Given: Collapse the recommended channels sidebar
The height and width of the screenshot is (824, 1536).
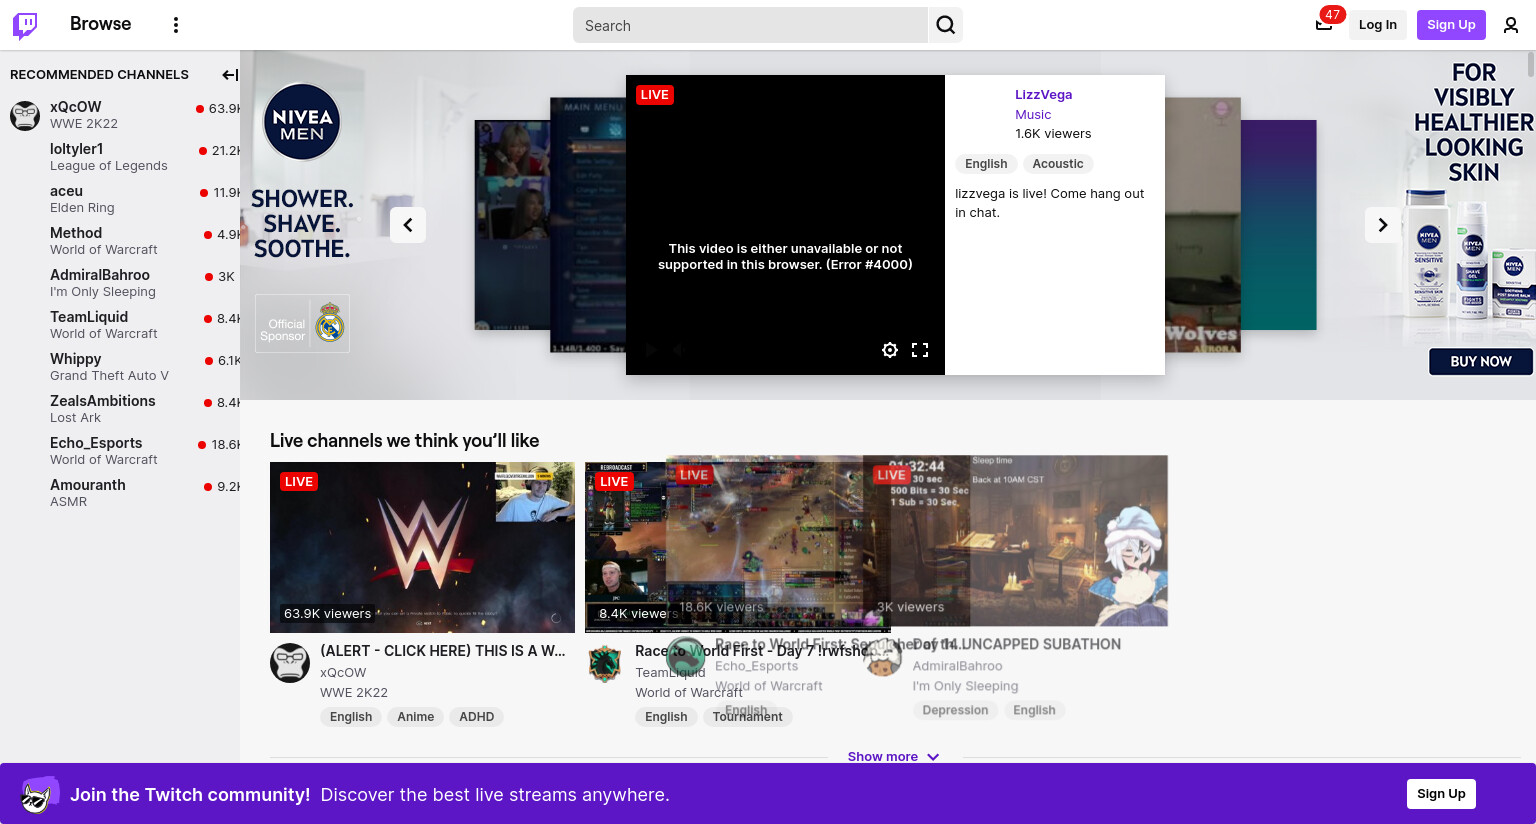Looking at the screenshot, I should (x=229, y=75).
